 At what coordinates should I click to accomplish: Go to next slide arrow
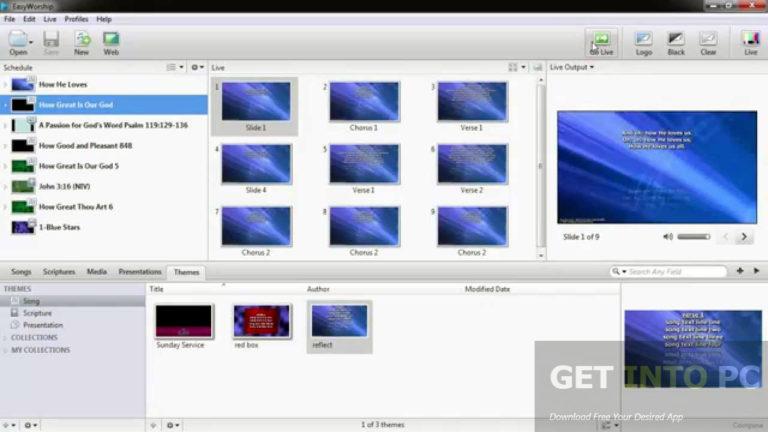coord(744,237)
